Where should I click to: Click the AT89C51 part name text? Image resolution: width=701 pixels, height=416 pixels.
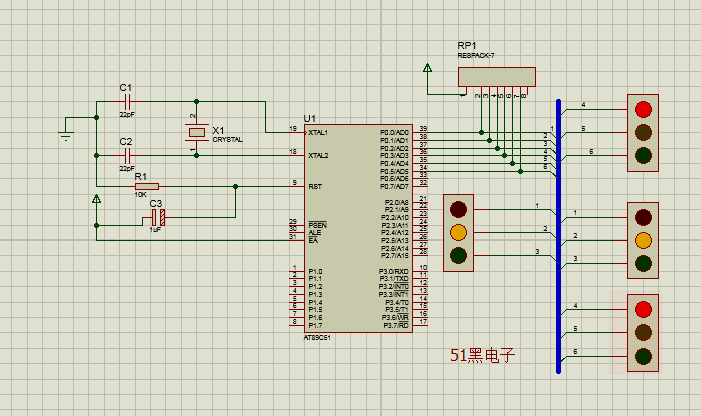point(317,338)
